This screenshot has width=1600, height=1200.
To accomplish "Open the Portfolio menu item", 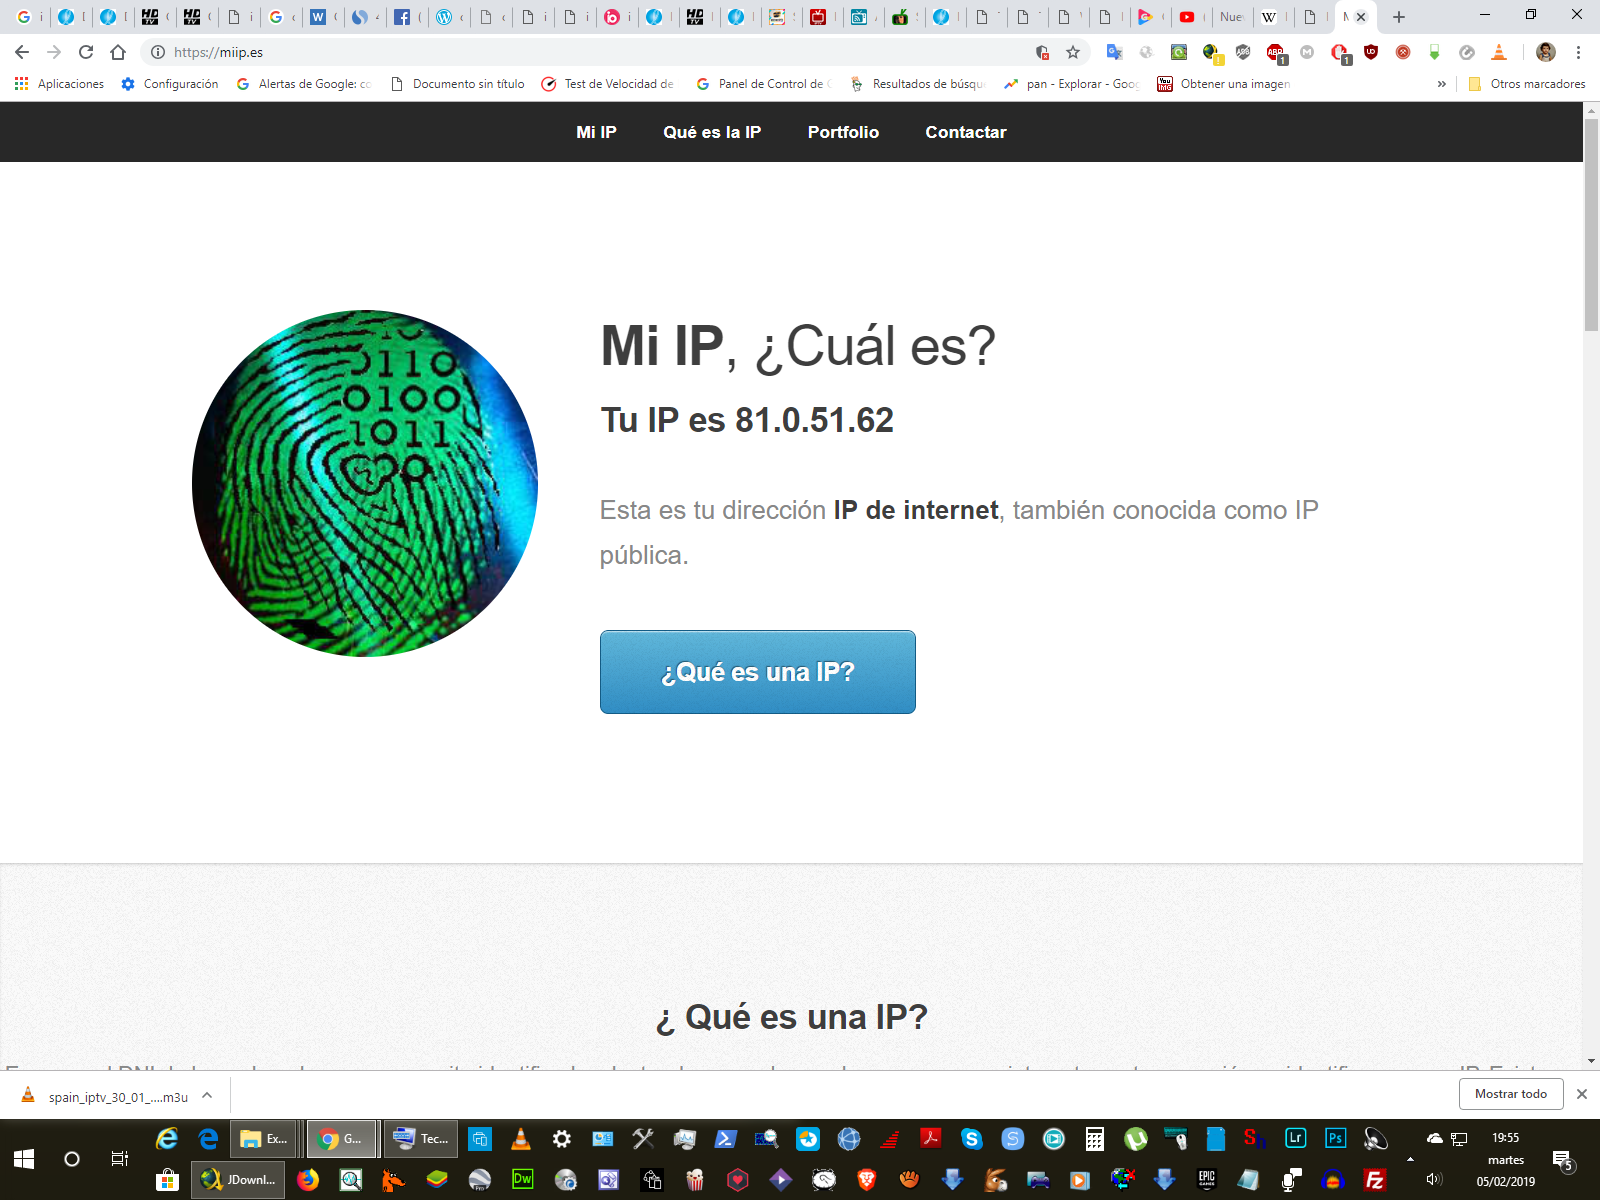I will coord(843,132).
